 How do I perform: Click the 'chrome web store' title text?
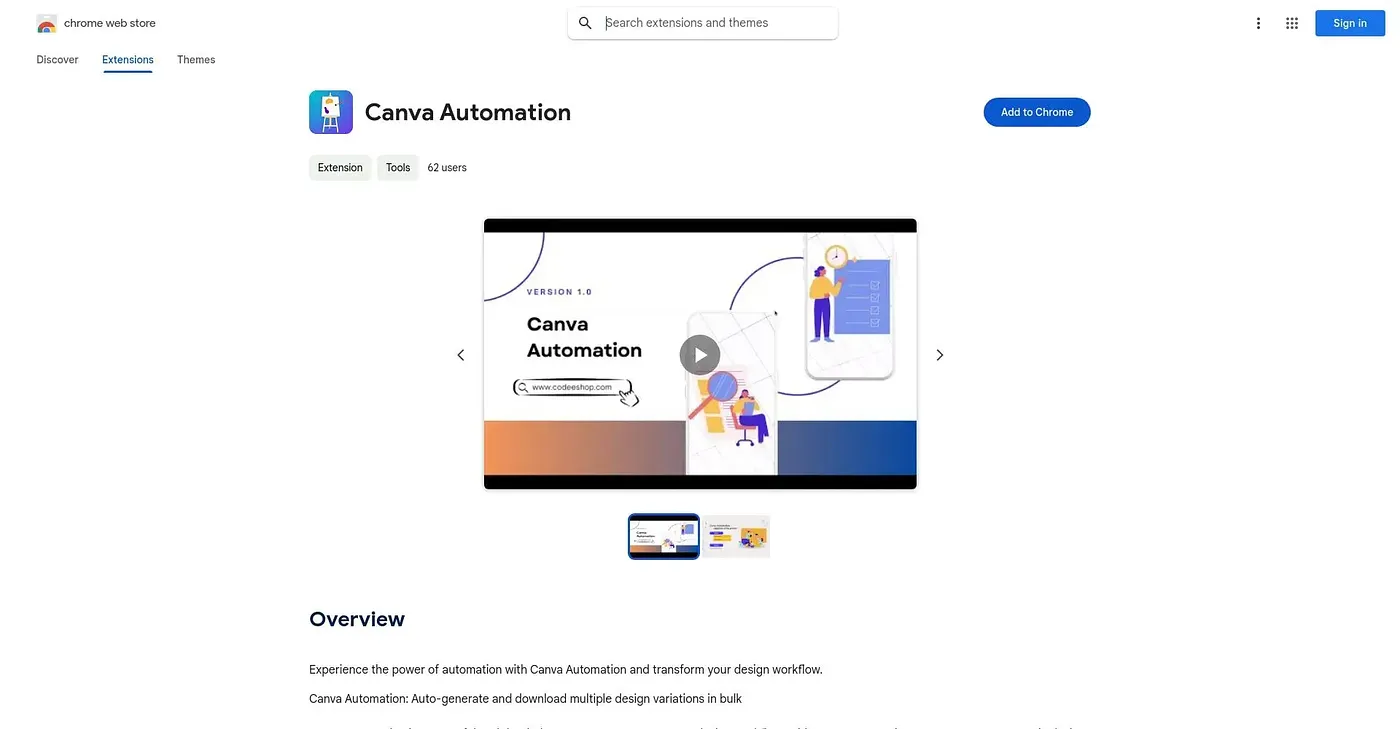tap(110, 23)
